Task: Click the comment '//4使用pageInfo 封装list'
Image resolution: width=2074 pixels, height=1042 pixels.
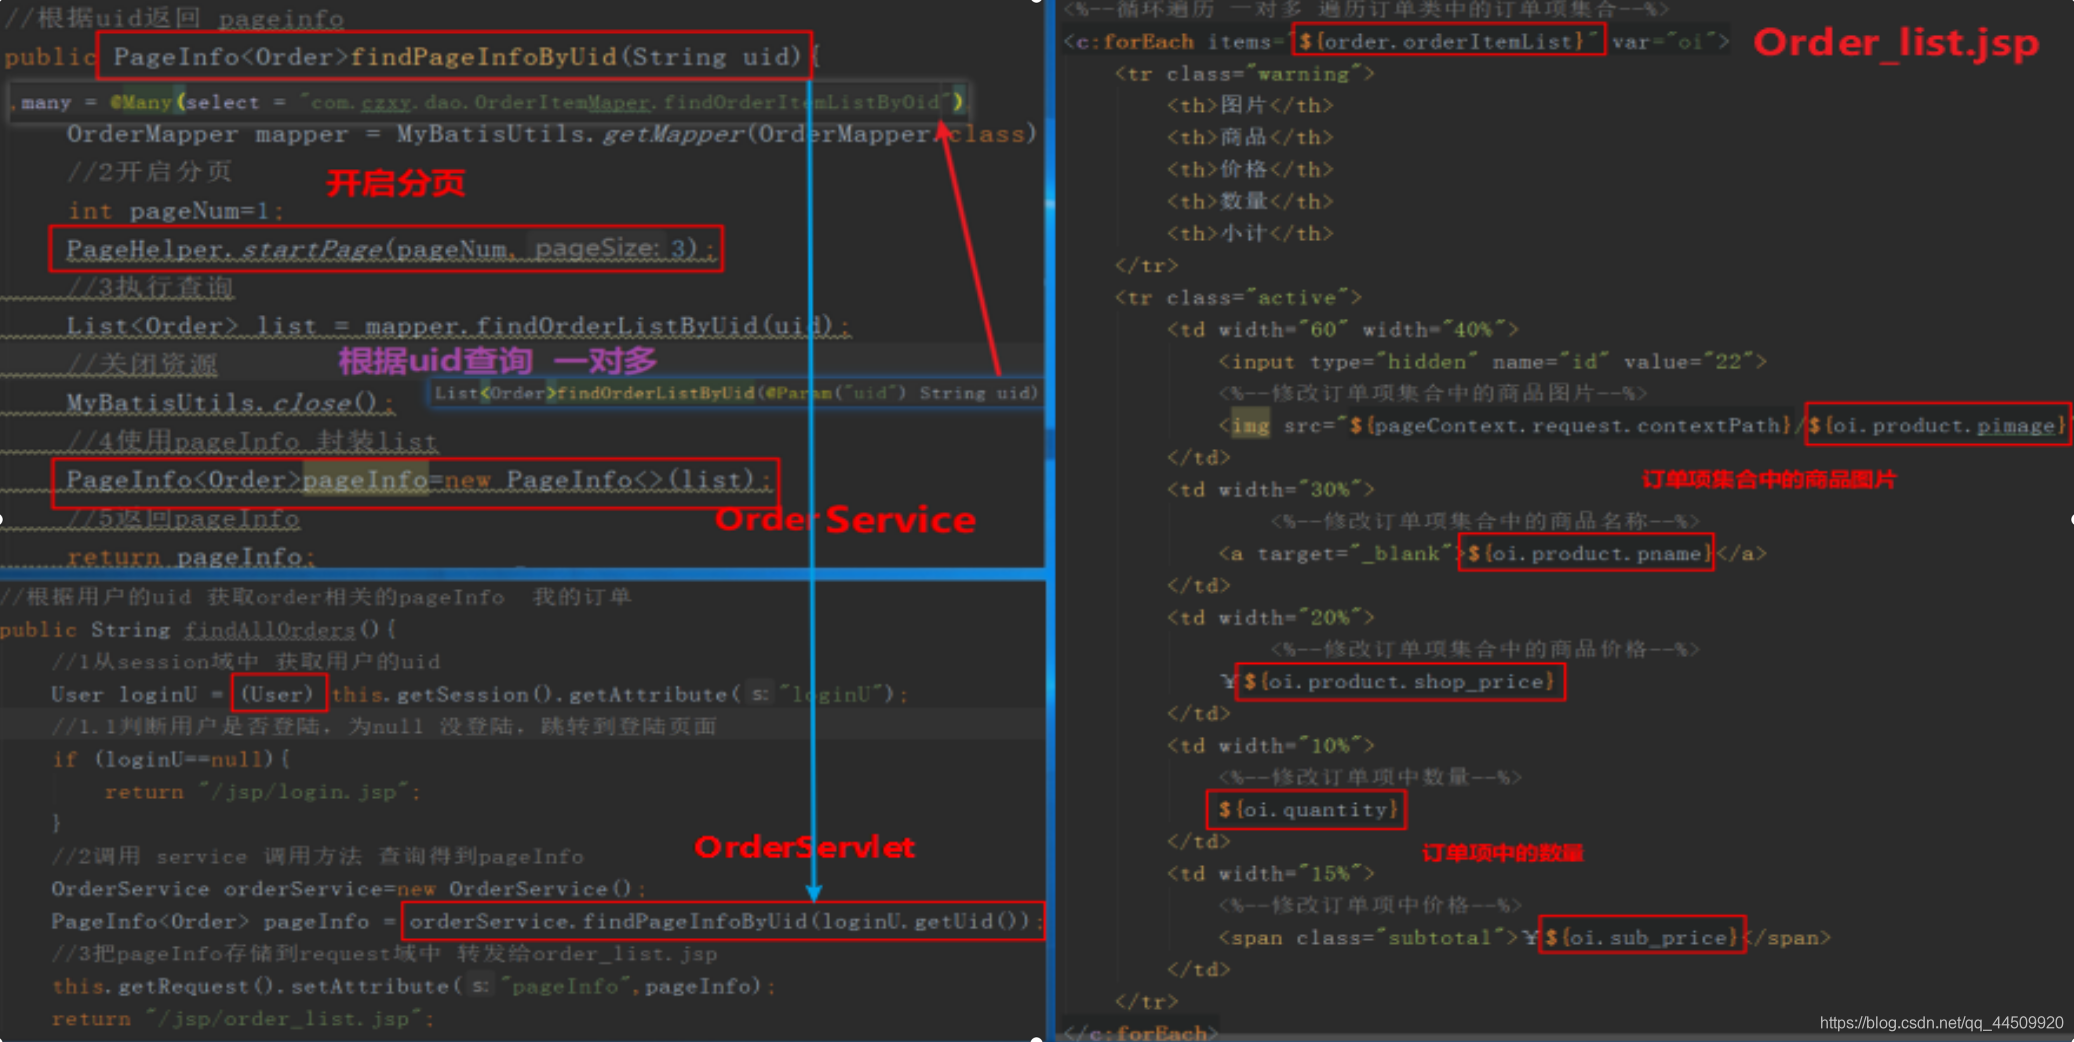Action: click(x=252, y=441)
